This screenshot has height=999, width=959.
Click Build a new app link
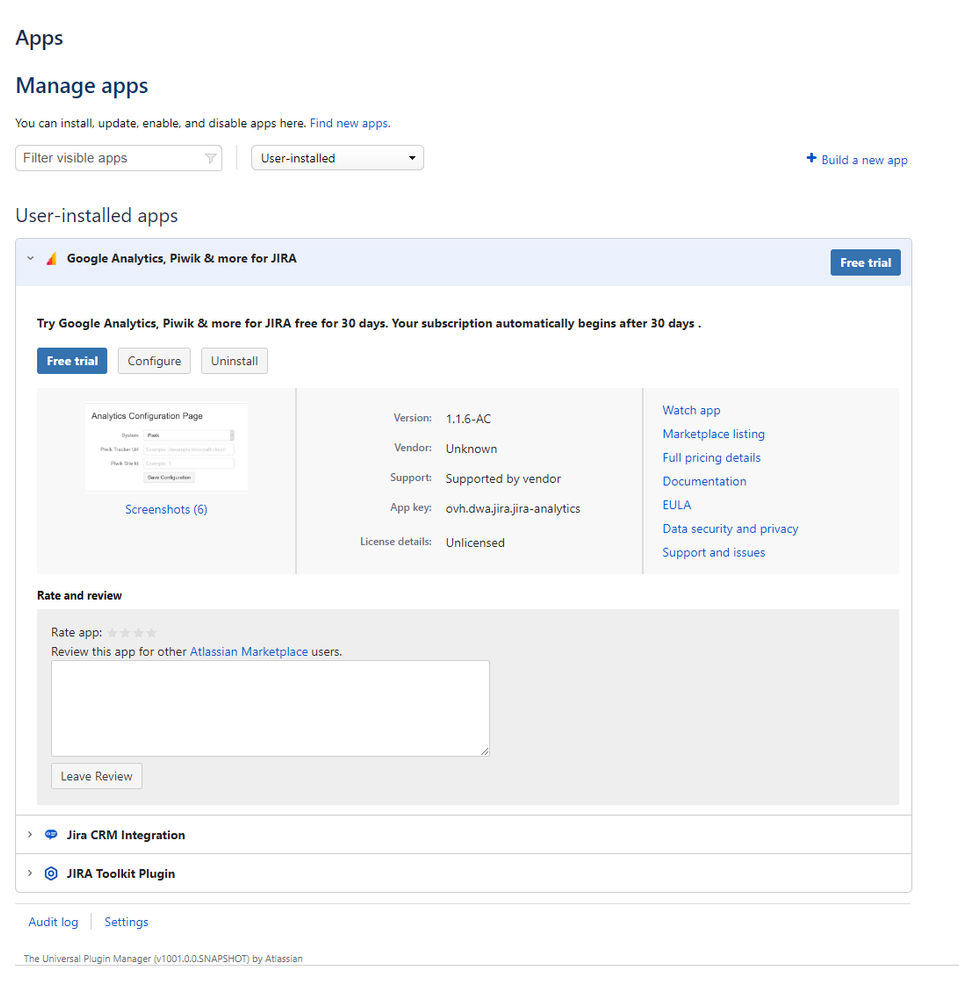(864, 160)
